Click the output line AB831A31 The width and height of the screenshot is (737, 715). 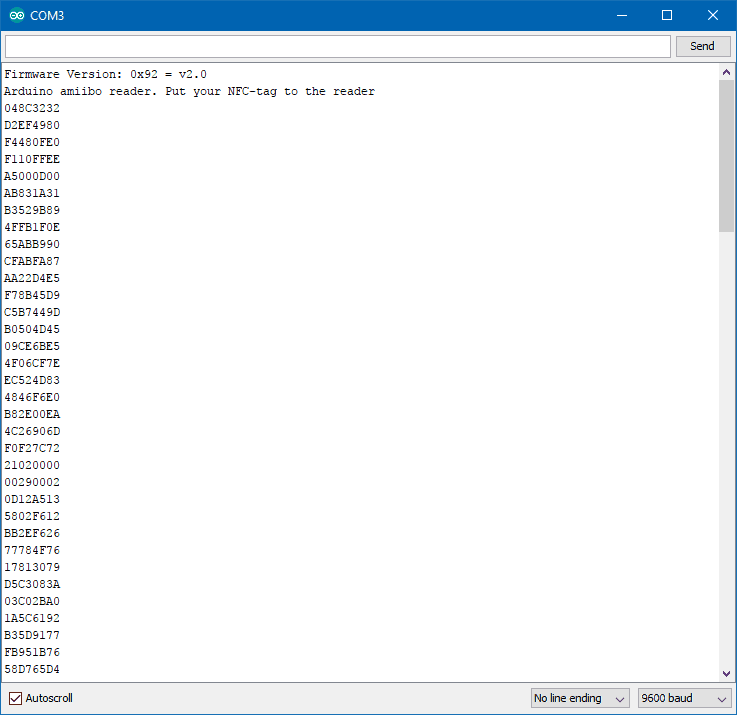pyautogui.click(x=32, y=193)
